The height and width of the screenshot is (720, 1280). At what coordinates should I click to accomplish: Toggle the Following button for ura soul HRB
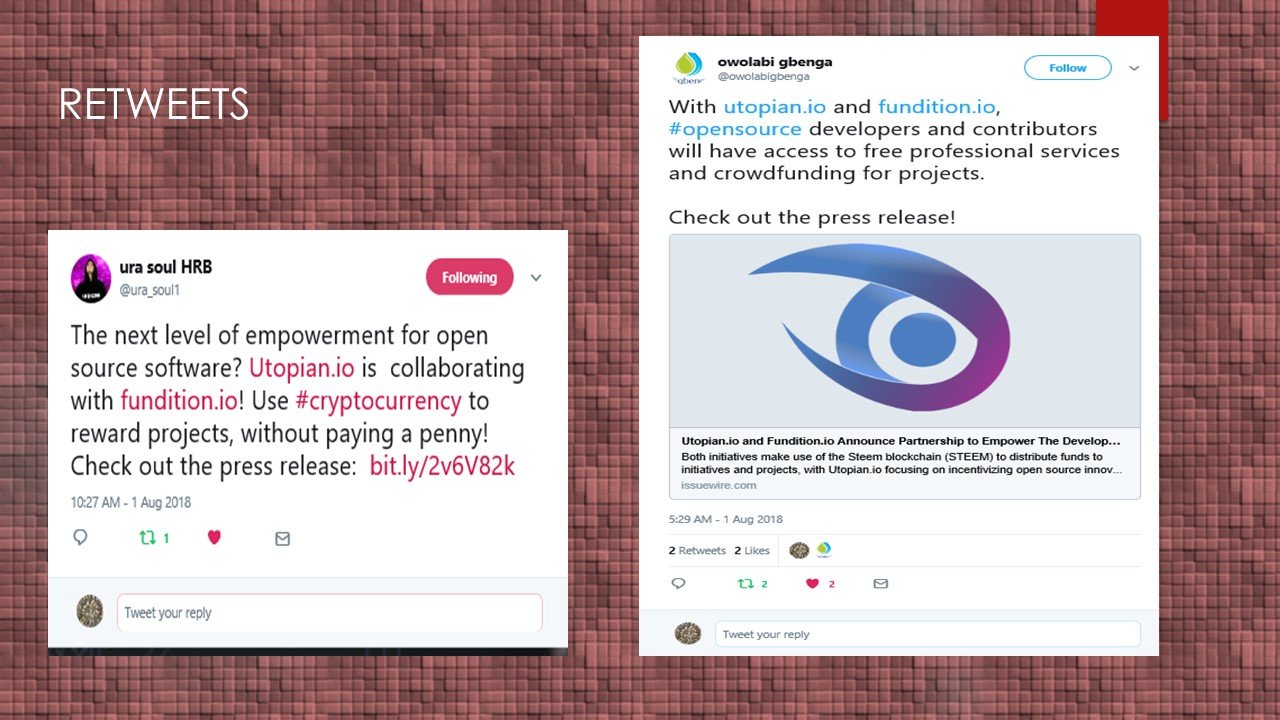click(x=469, y=277)
